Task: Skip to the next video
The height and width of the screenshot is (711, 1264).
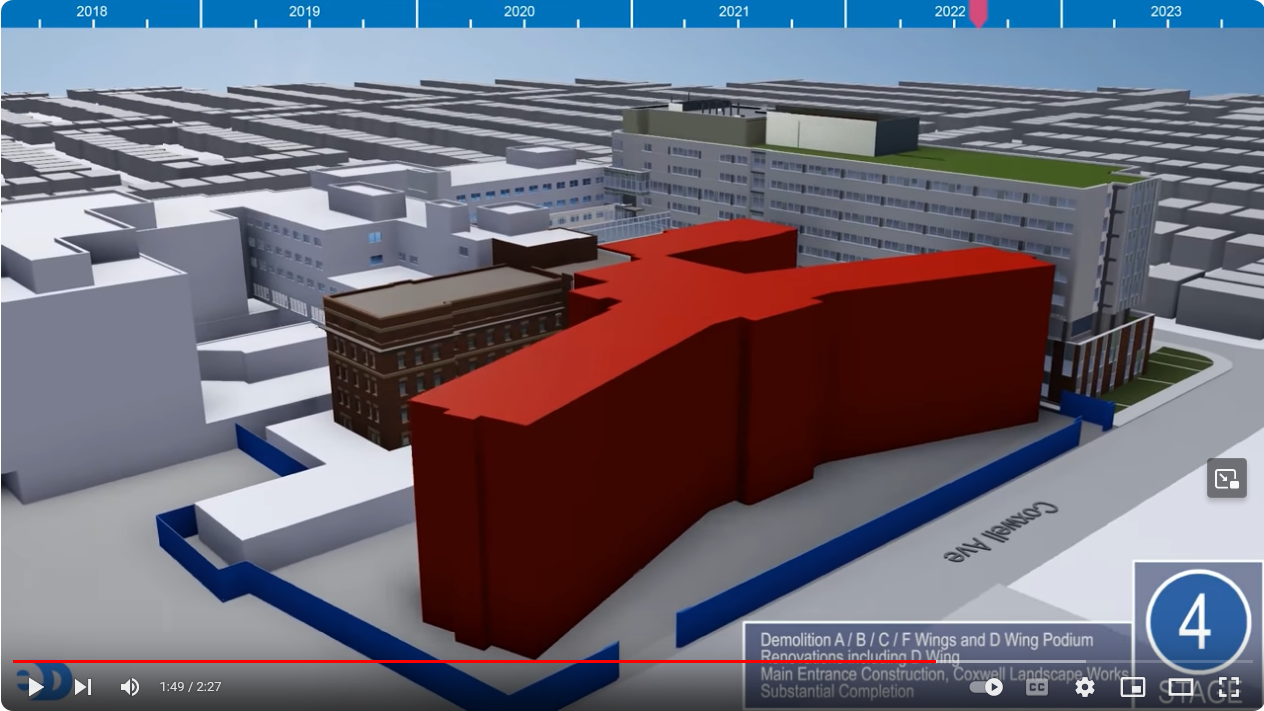Action: click(83, 687)
